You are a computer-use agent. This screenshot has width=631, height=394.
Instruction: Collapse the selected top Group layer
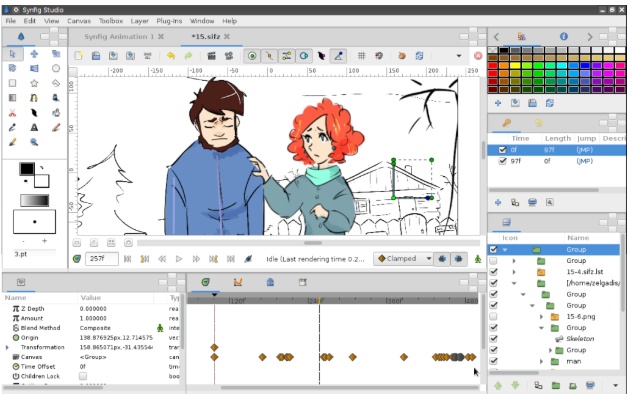pyautogui.click(x=505, y=250)
